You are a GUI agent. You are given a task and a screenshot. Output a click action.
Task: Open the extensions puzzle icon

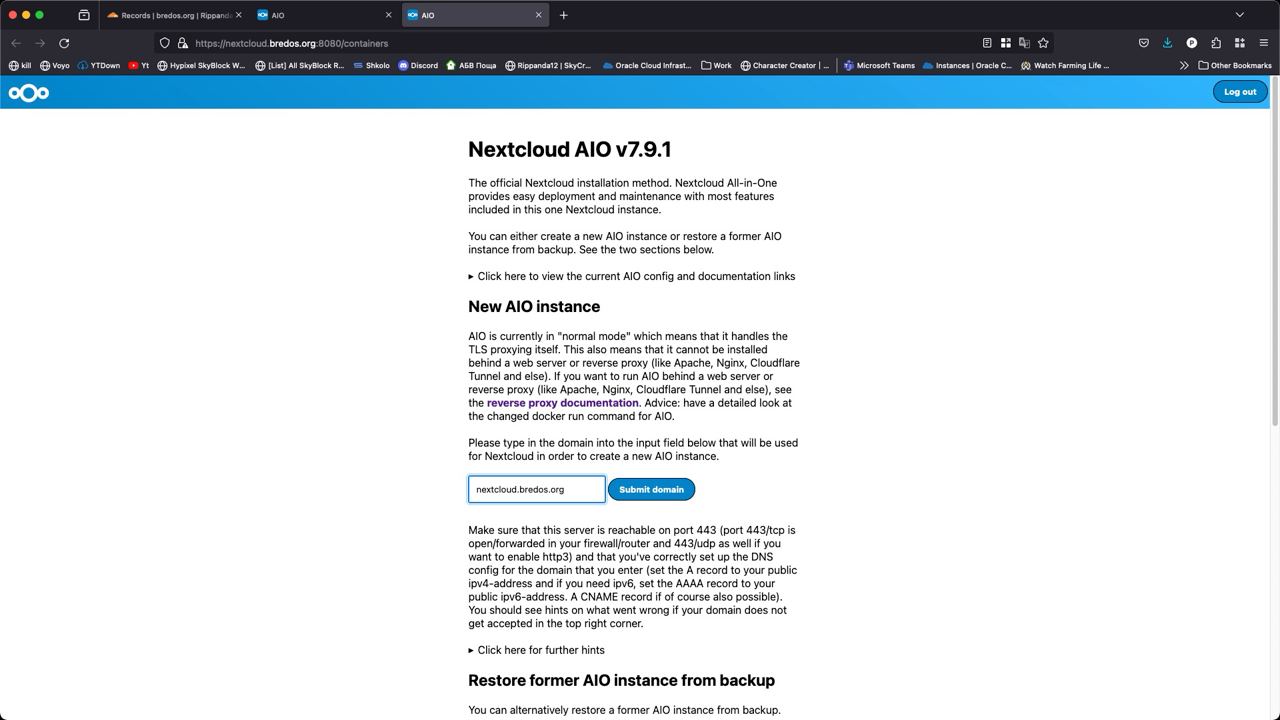pos(1216,43)
